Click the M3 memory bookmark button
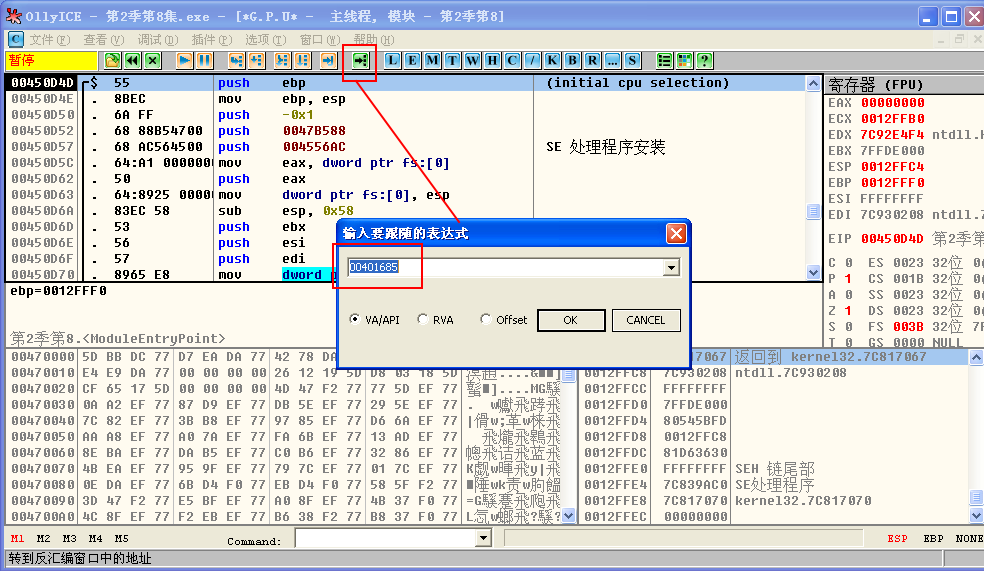Screen dimensions: 984x571 point(69,538)
